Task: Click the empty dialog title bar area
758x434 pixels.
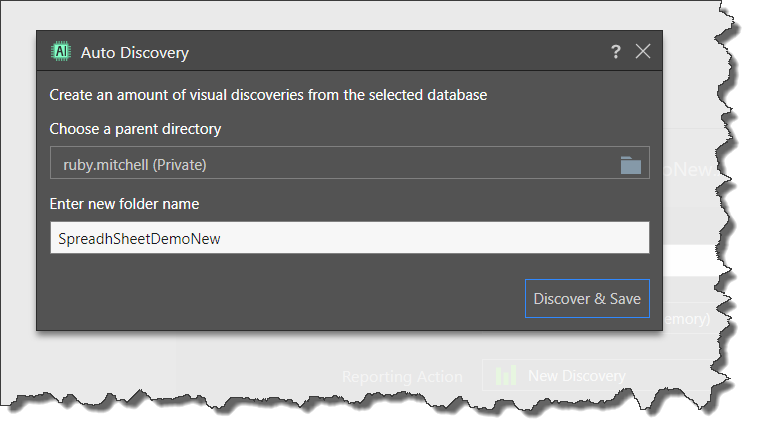Action: [x=396, y=51]
